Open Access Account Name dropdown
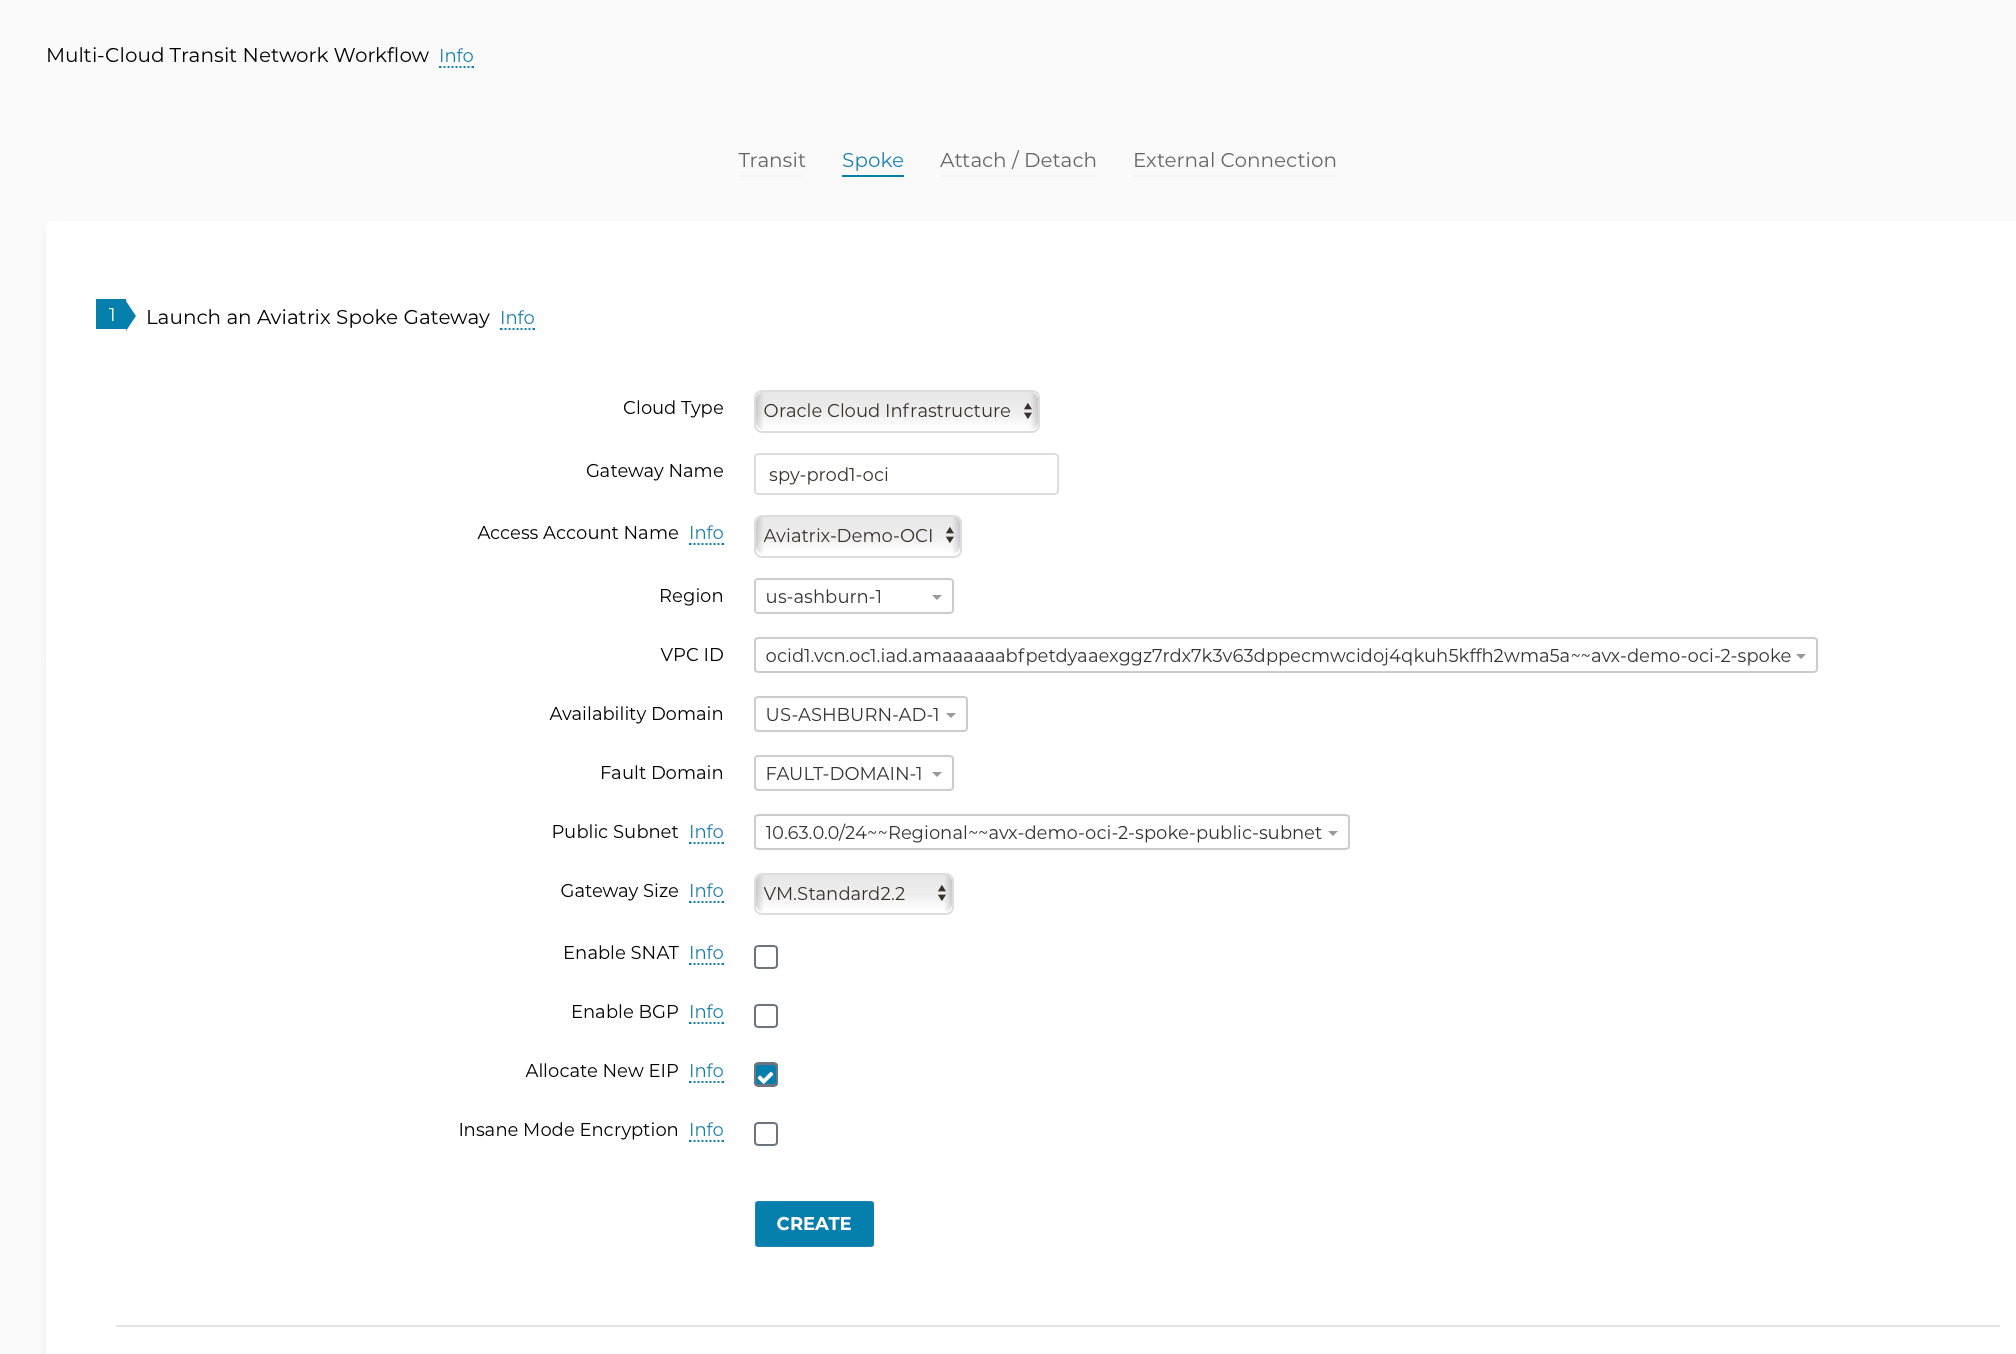This screenshot has width=2016, height=1354. click(x=857, y=536)
